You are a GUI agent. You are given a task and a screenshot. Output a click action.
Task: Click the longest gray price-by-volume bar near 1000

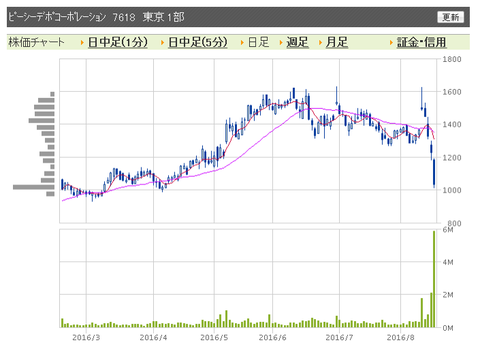[x=34, y=187]
